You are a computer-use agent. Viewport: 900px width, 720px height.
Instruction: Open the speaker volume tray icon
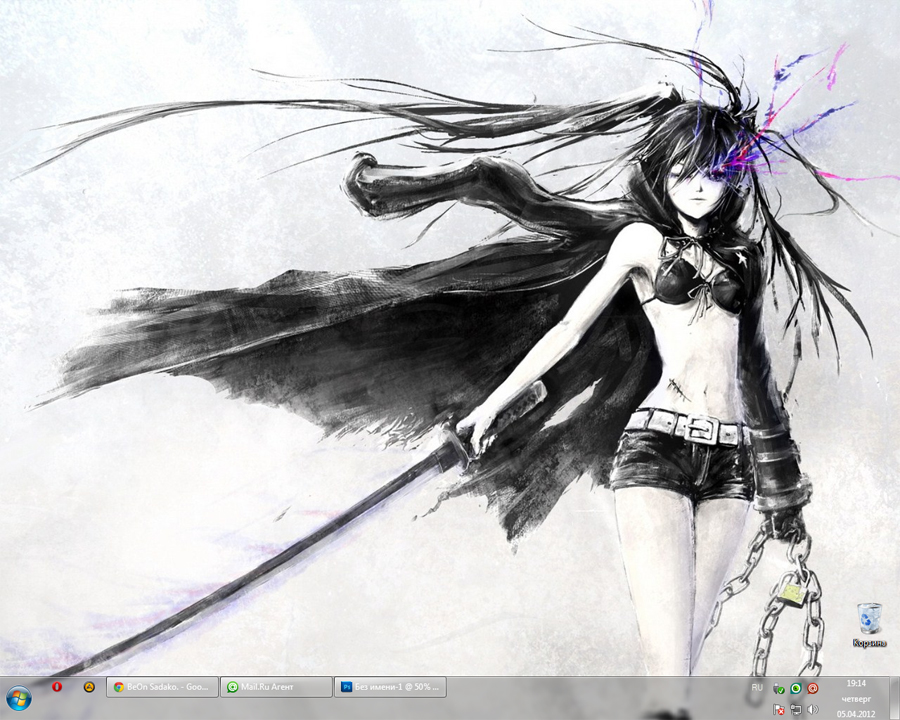pos(813,710)
